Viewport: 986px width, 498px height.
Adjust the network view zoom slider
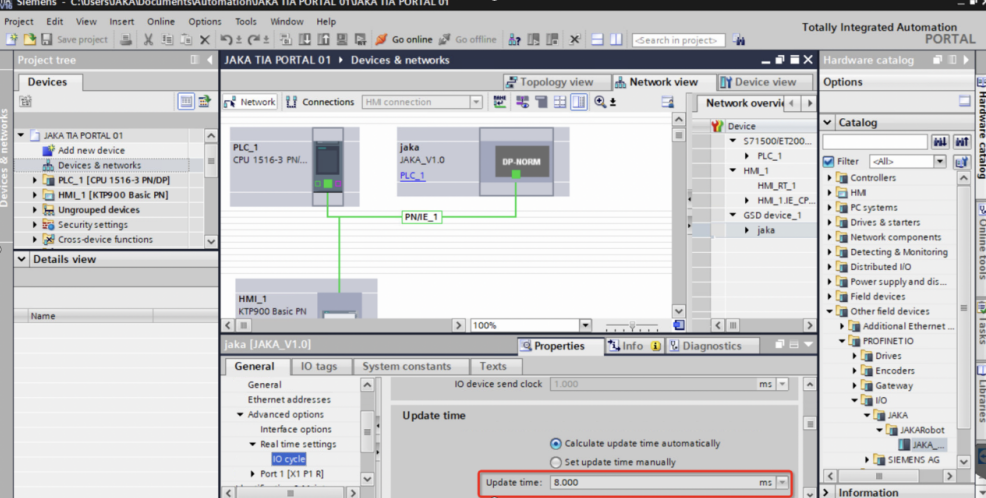pos(632,326)
